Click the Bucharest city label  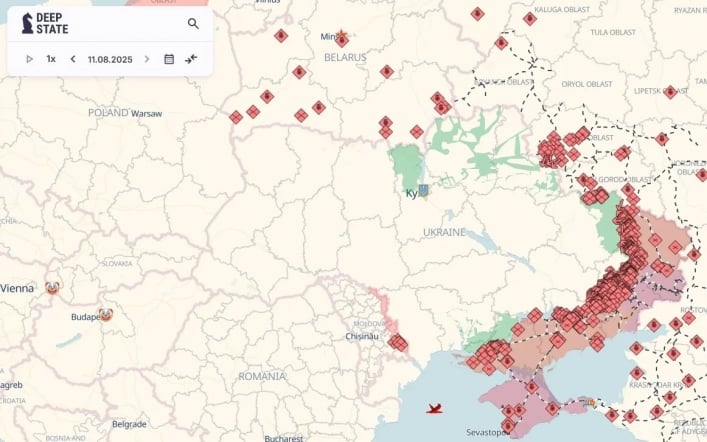[x=284, y=438]
